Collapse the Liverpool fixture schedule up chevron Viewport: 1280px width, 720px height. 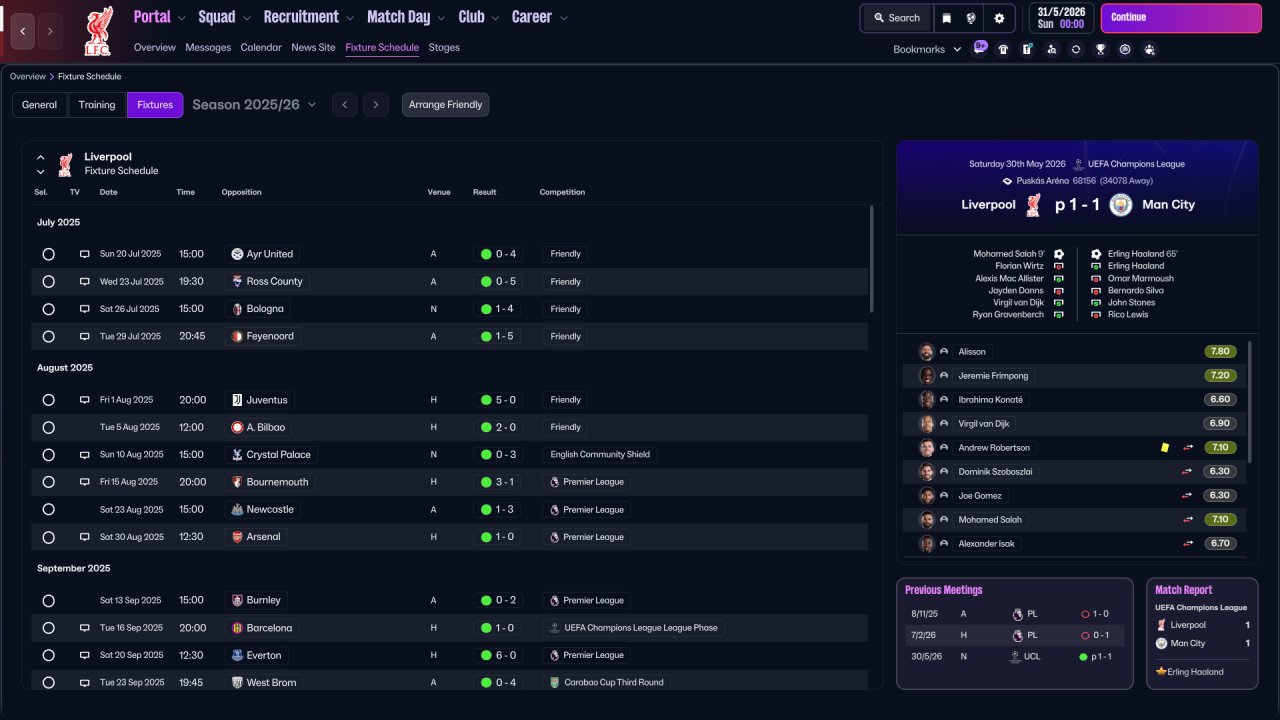point(41,158)
